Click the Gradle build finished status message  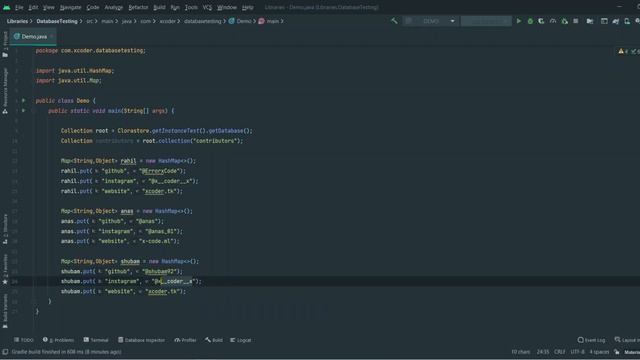click(67, 352)
